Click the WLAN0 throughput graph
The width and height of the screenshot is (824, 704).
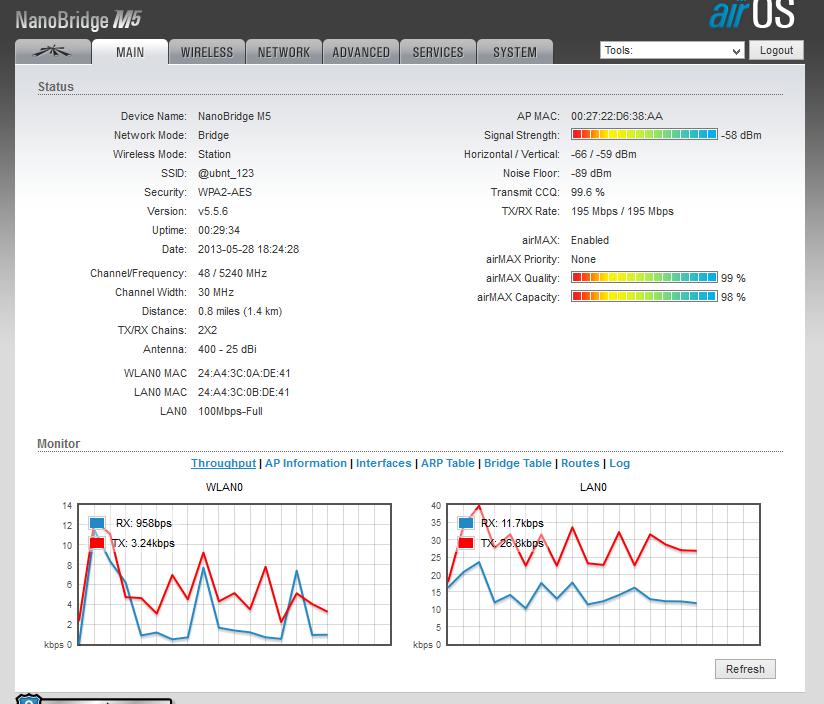coord(234,574)
